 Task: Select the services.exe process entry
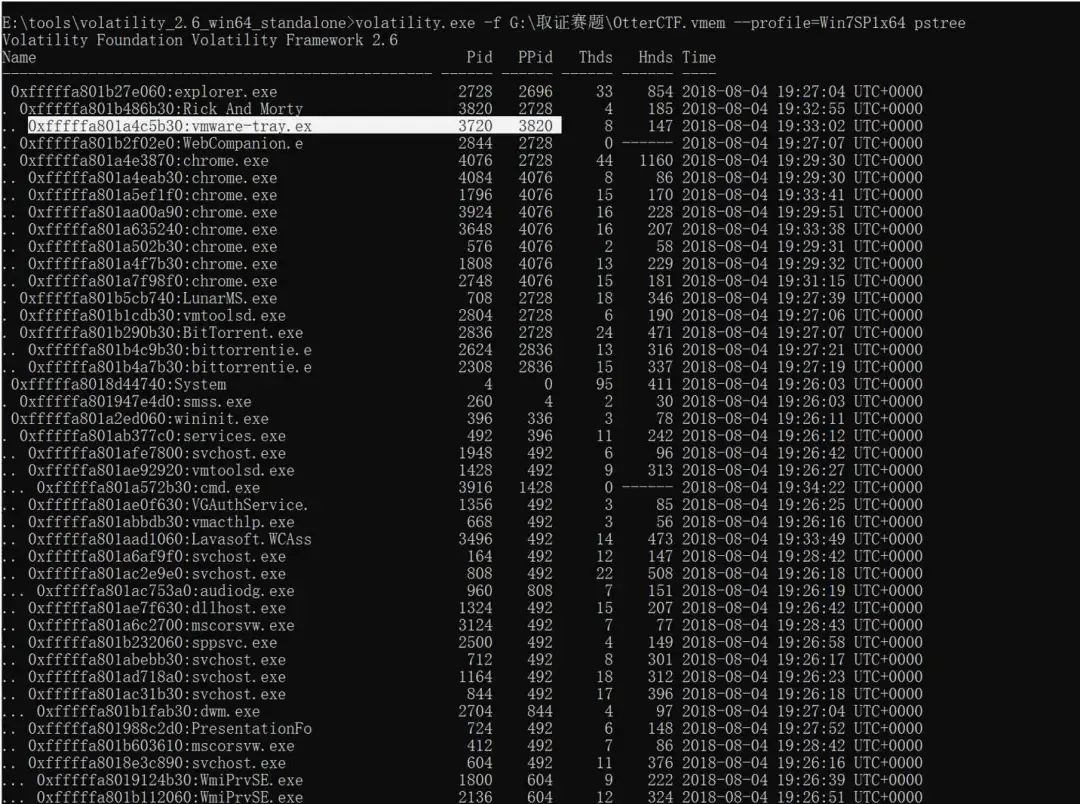click(x=152, y=436)
